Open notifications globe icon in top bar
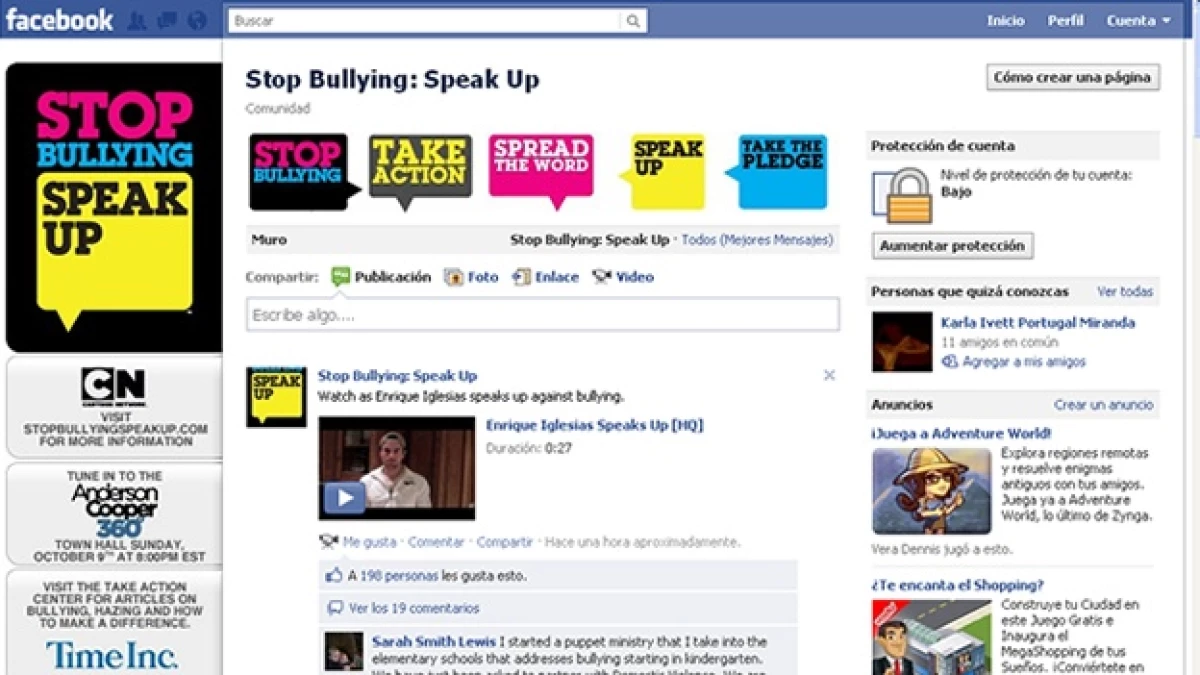The image size is (1200, 675). pyautogui.click(x=197, y=20)
